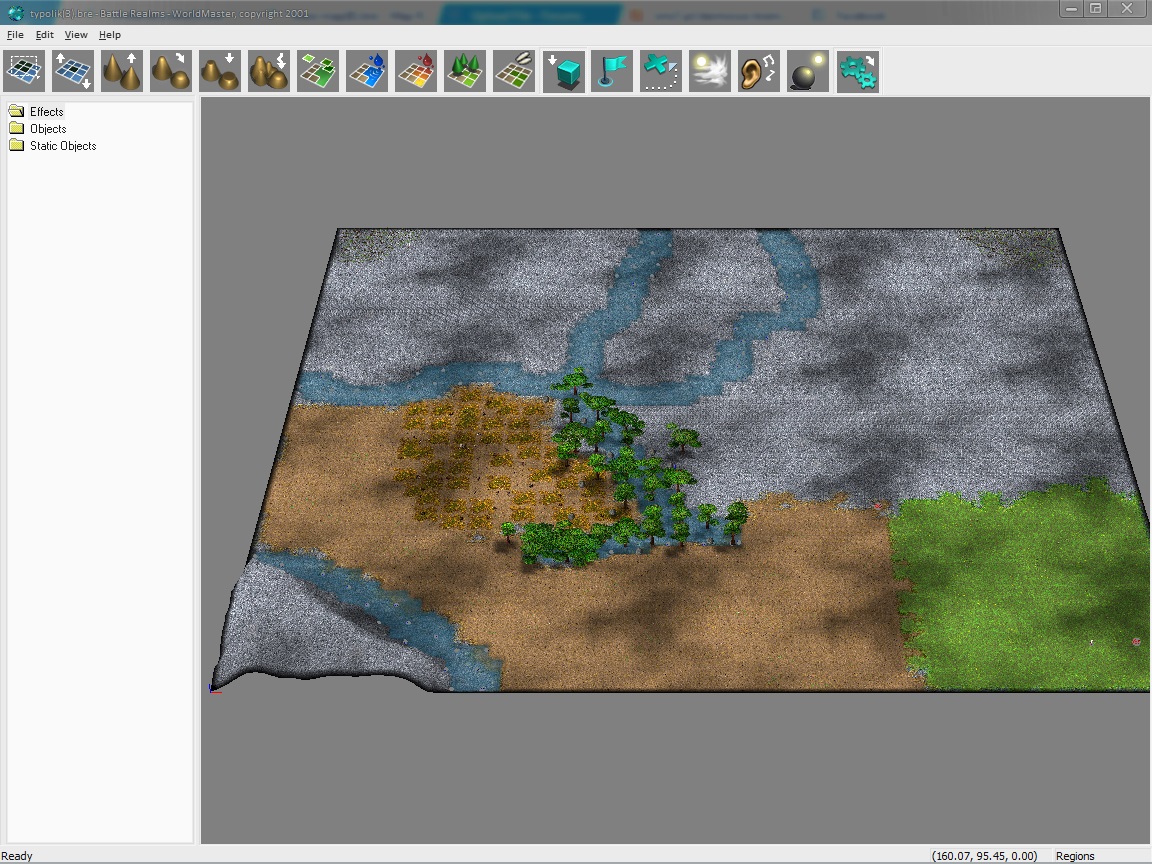
Task: Open the Help menu
Action: (x=109, y=35)
